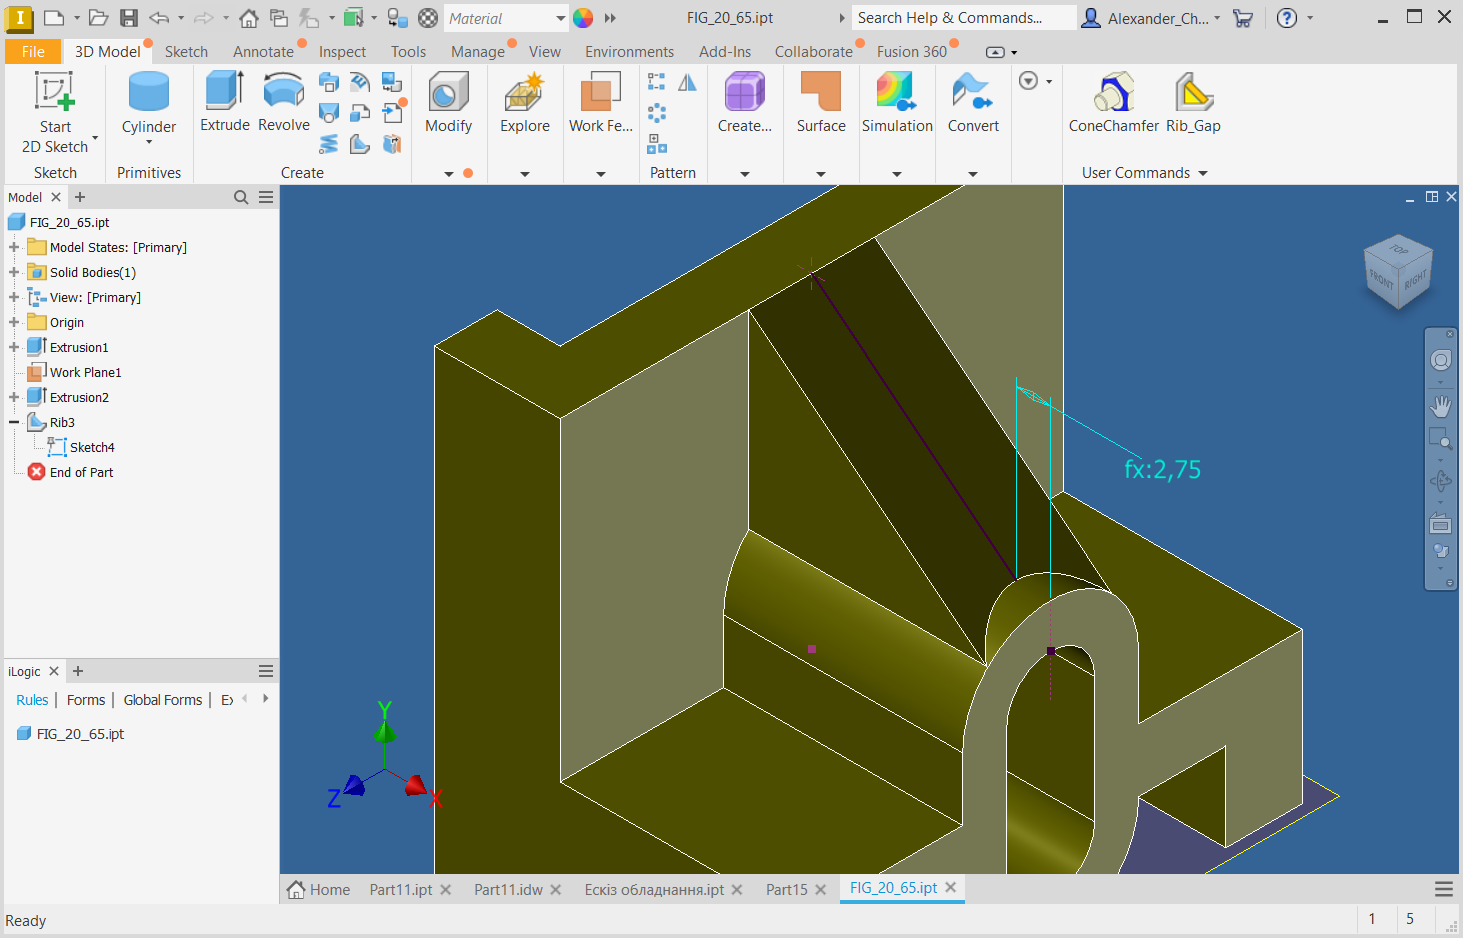This screenshot has height=938, width=1463.
Task: Collapse the Rib3 feature node
Action: 13,422
